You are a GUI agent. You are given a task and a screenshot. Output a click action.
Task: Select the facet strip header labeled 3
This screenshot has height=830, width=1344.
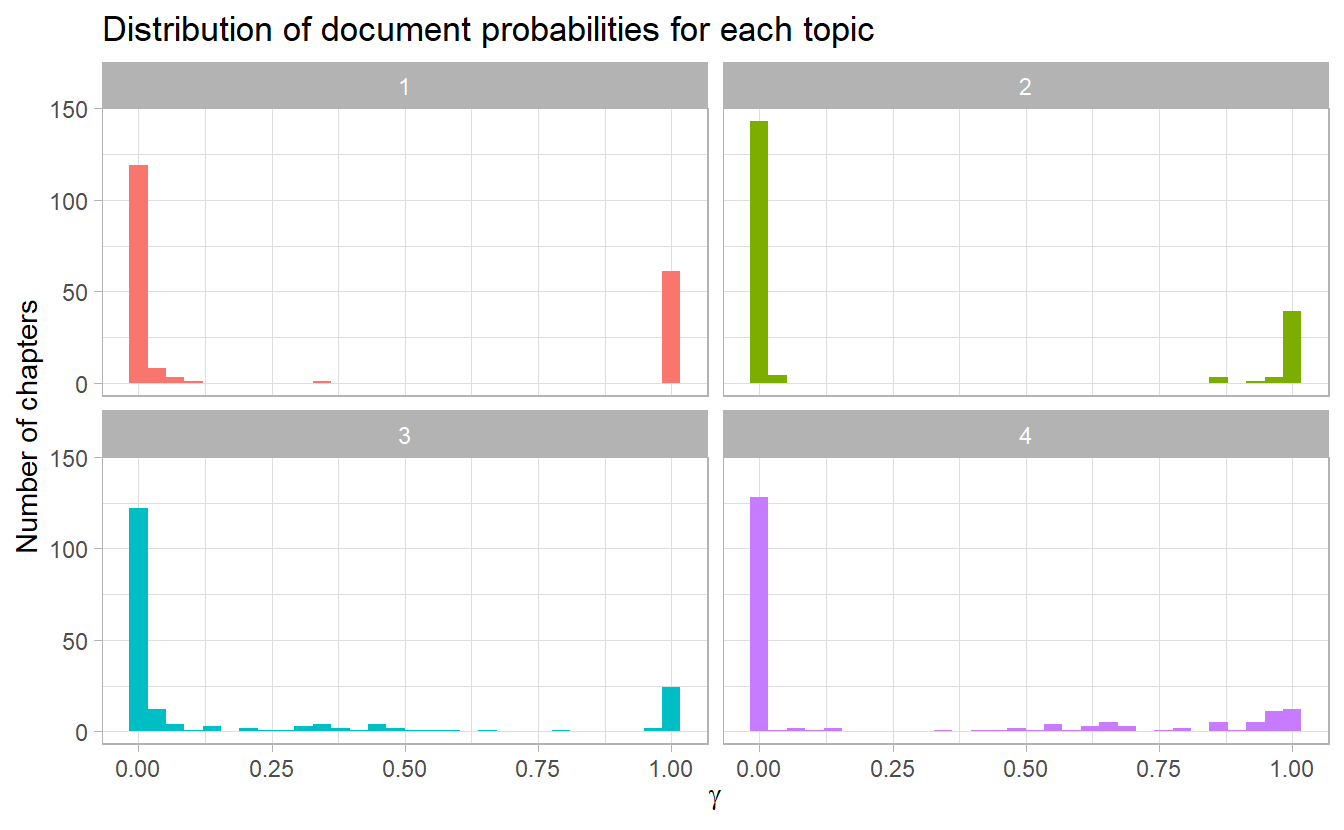[x=404, y=436]
